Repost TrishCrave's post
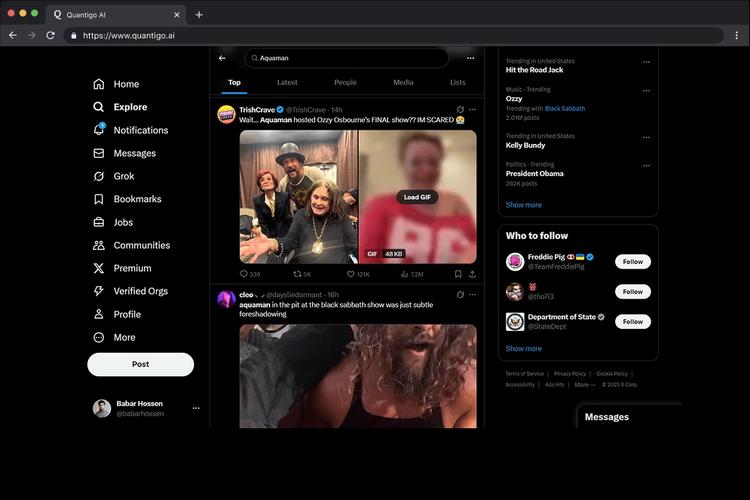Screen dimensions: 750x500 tap(302, 274)
